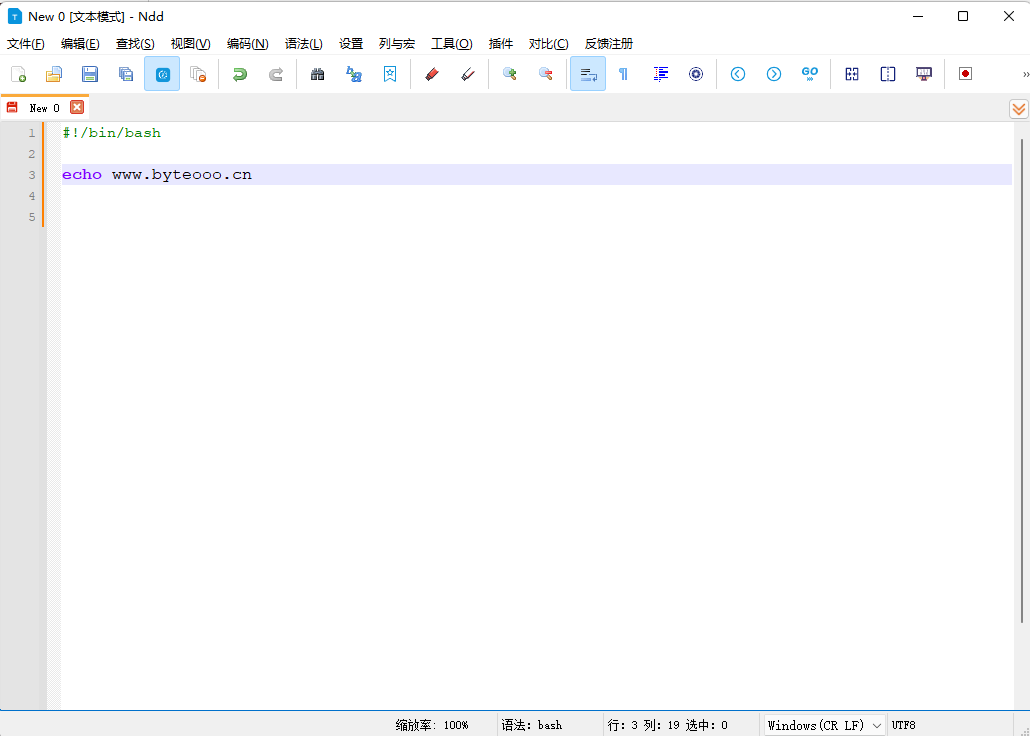
Task: Click the GO to line icon
Action: click(x=810, y=74)
